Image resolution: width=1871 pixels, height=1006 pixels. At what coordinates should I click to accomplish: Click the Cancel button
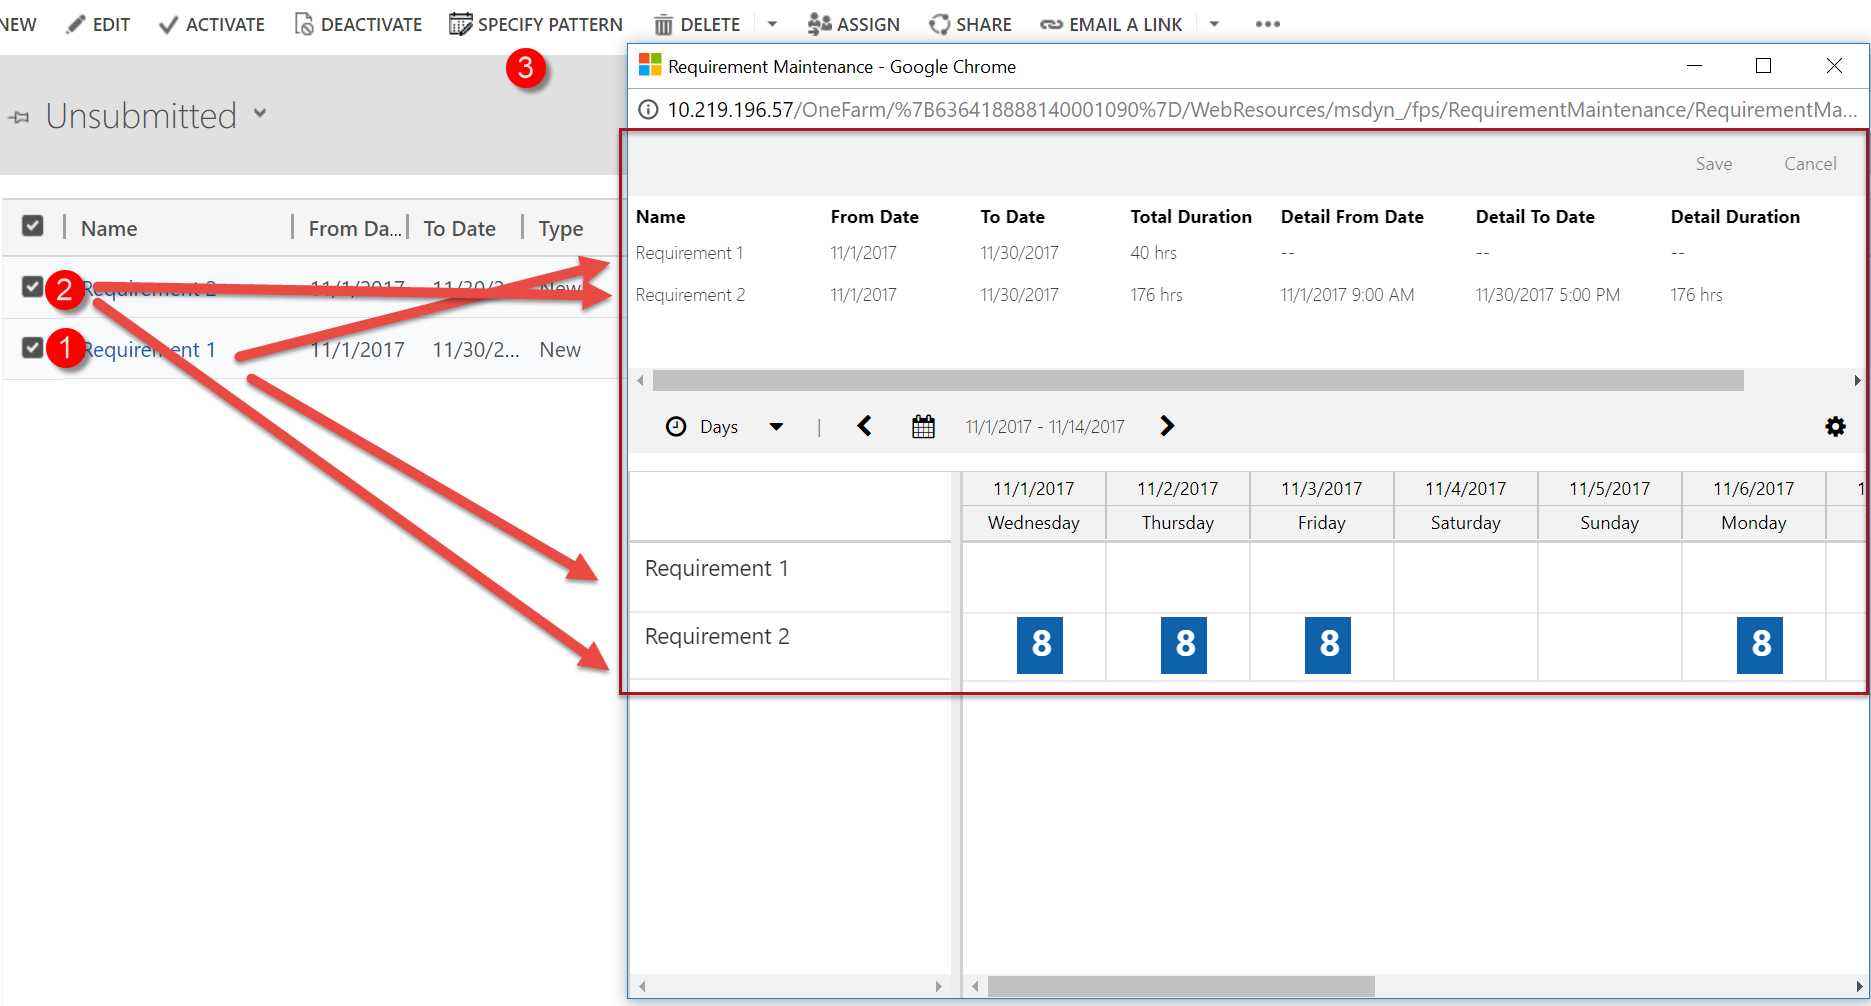click(1810, 164)
